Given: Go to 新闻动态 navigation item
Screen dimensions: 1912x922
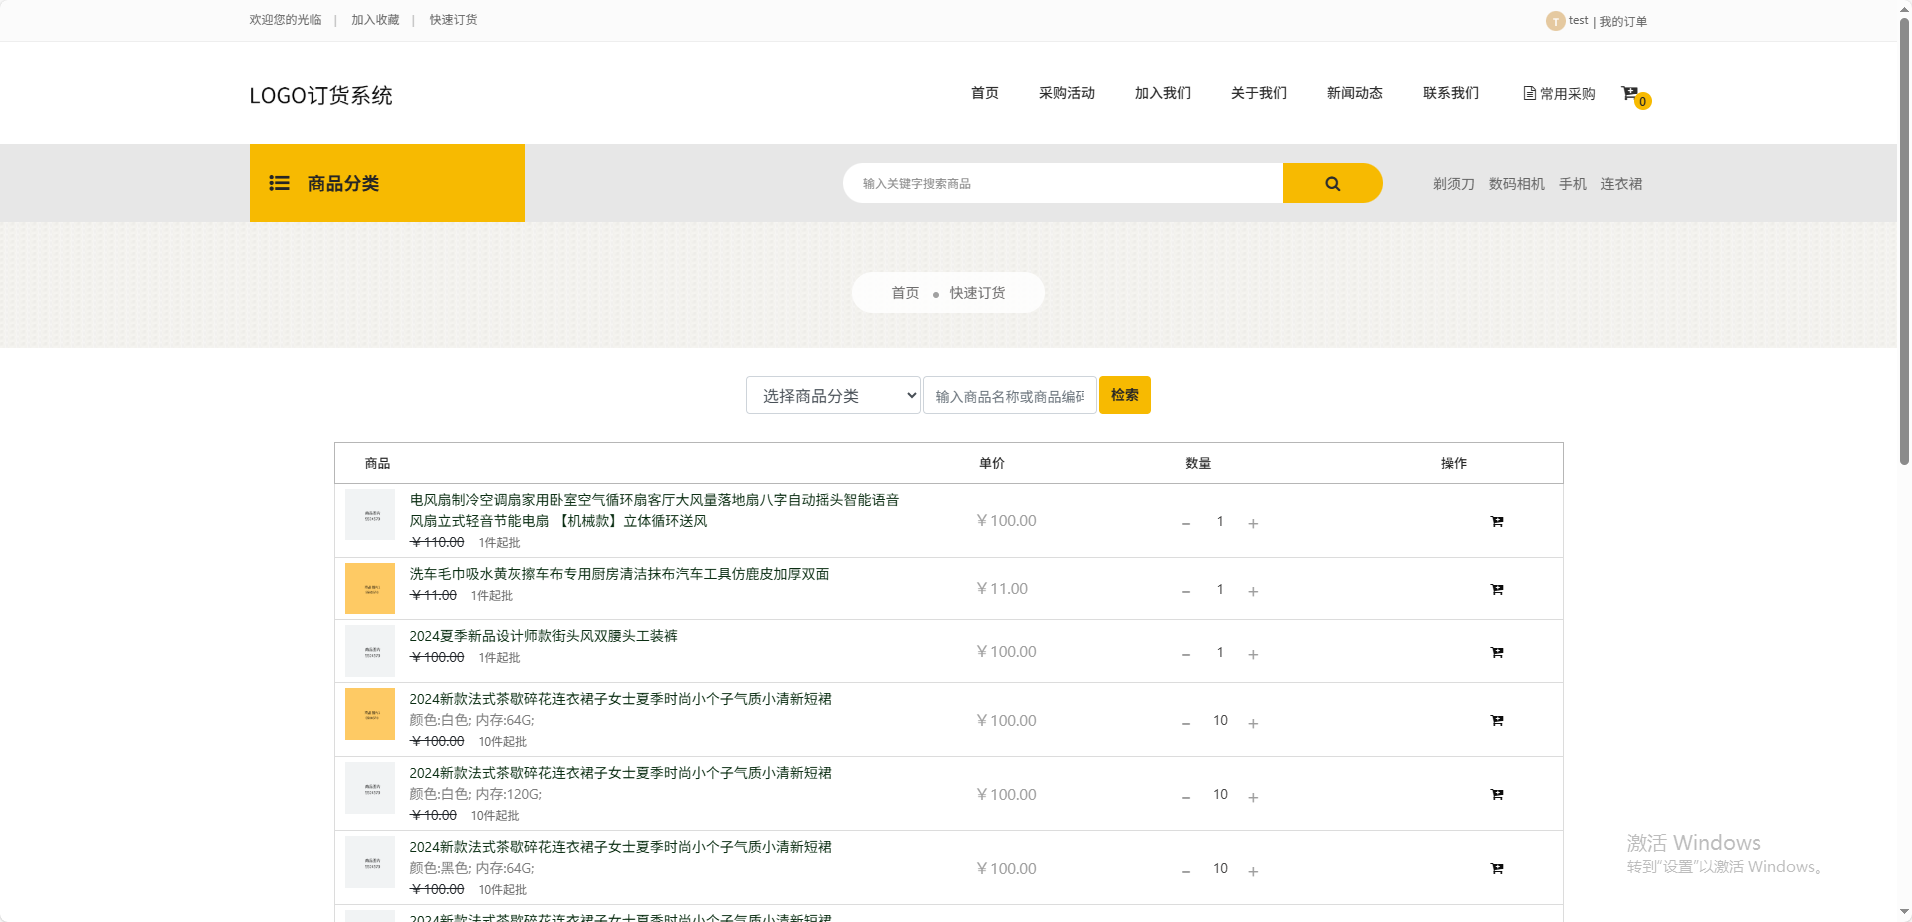Looking at the screenshot, I should pos(1354,93).
